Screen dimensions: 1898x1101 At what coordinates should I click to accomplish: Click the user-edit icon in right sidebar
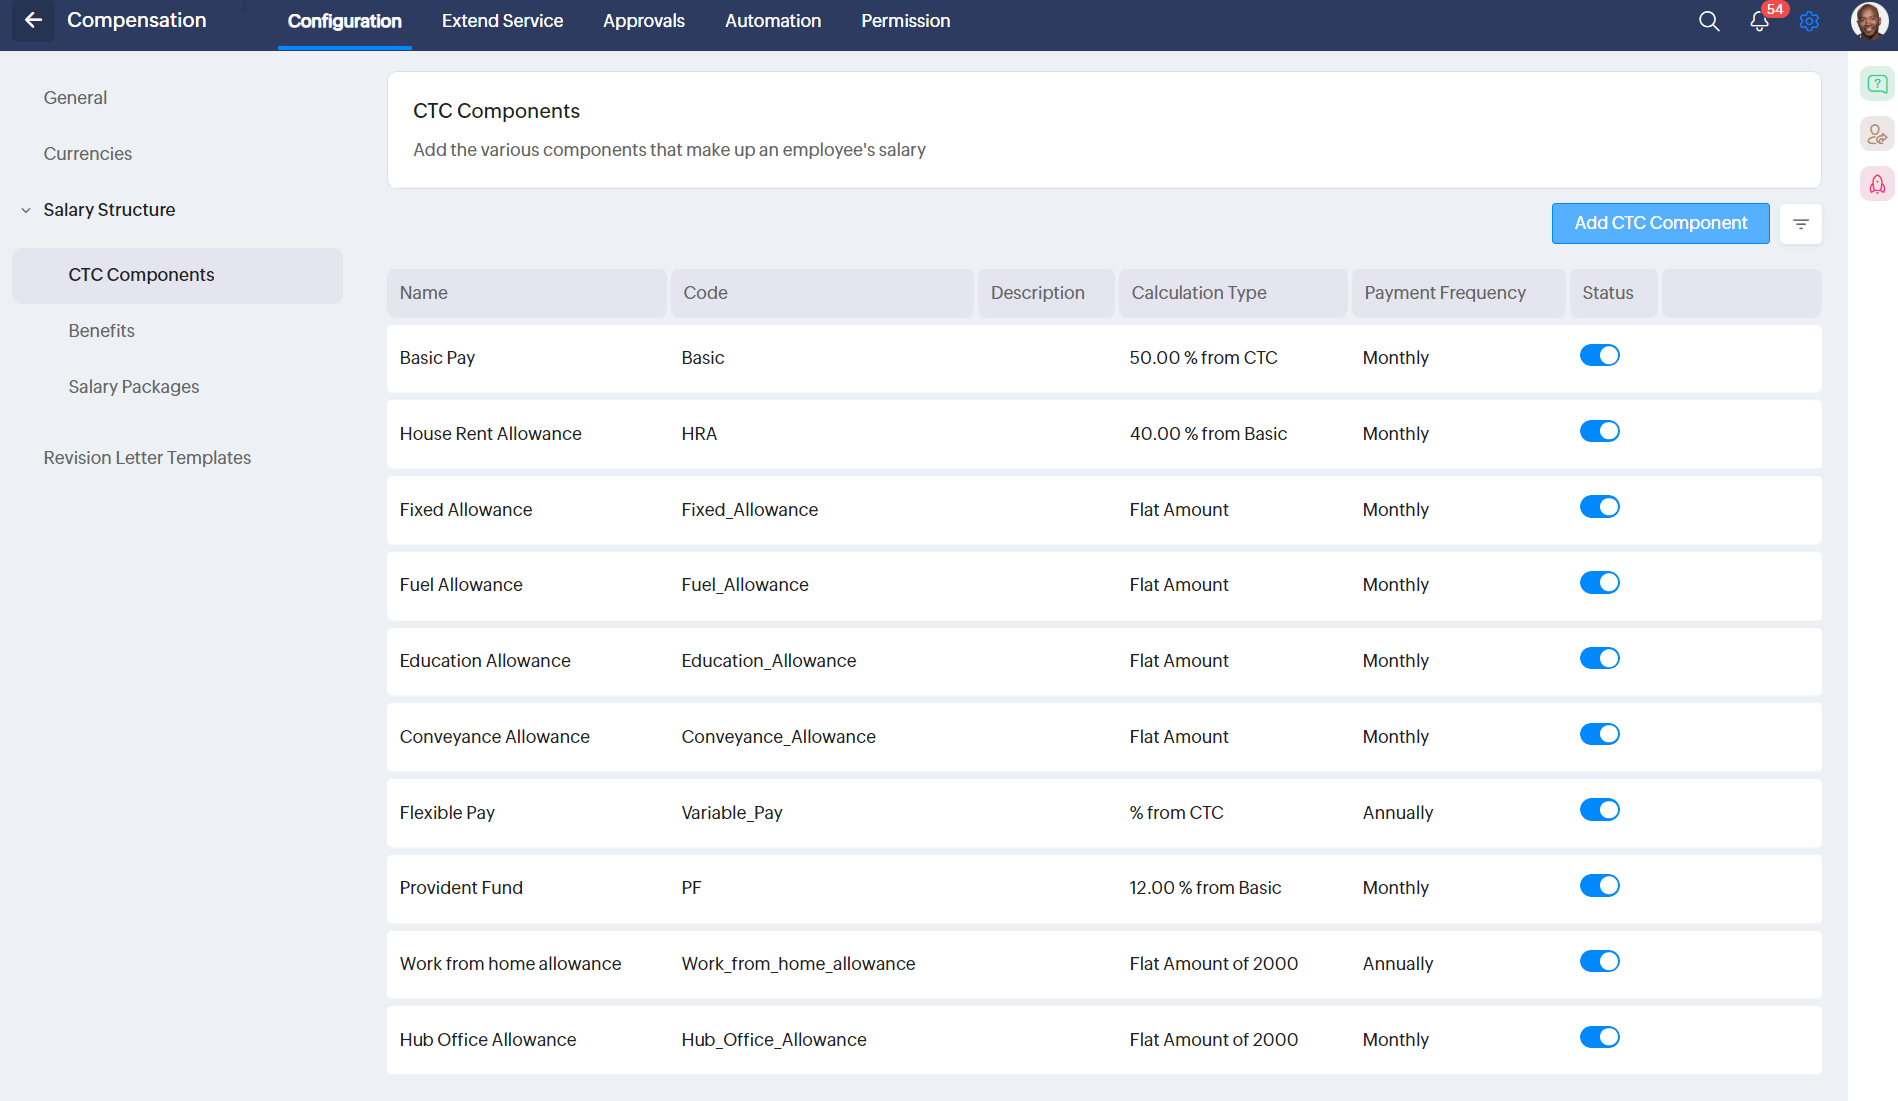click(x=1877, y=134)
